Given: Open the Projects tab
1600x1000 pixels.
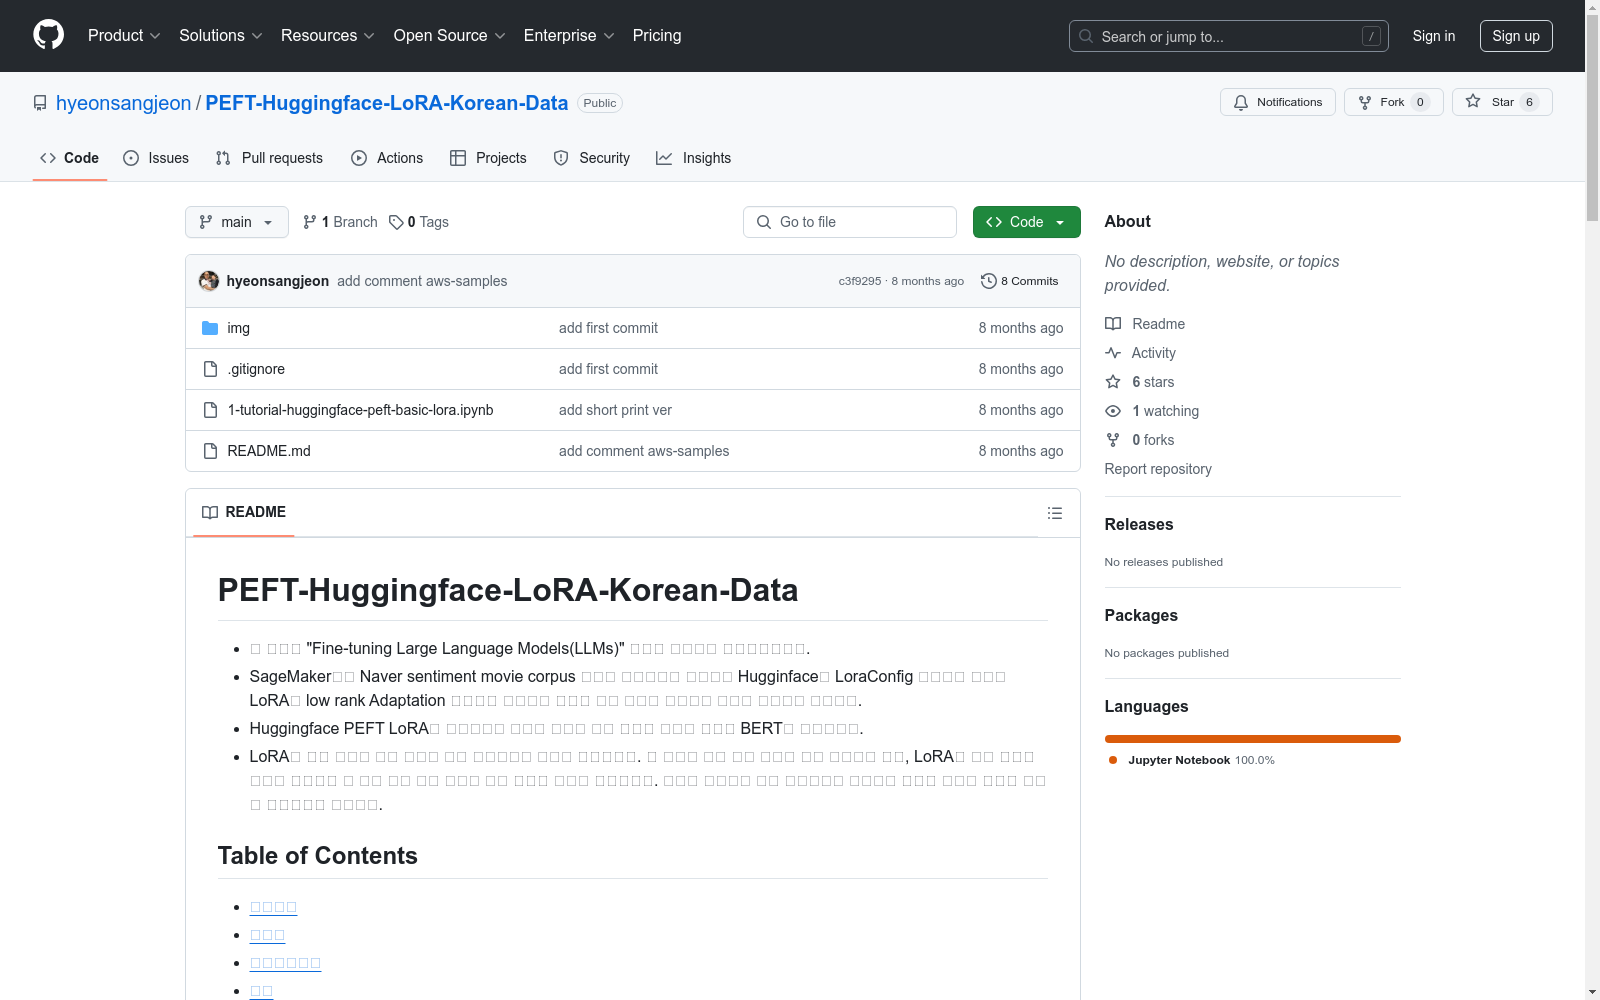Looking at the screenshot, I should coord(488,158).
